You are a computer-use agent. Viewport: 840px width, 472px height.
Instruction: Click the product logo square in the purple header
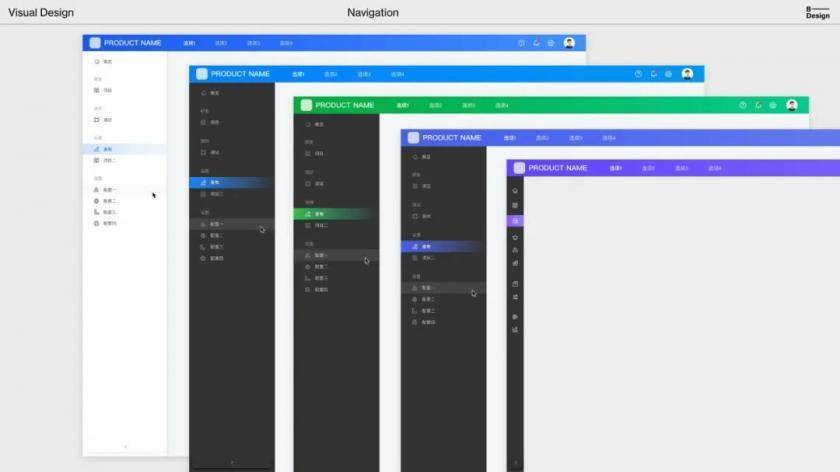point(519,168)
